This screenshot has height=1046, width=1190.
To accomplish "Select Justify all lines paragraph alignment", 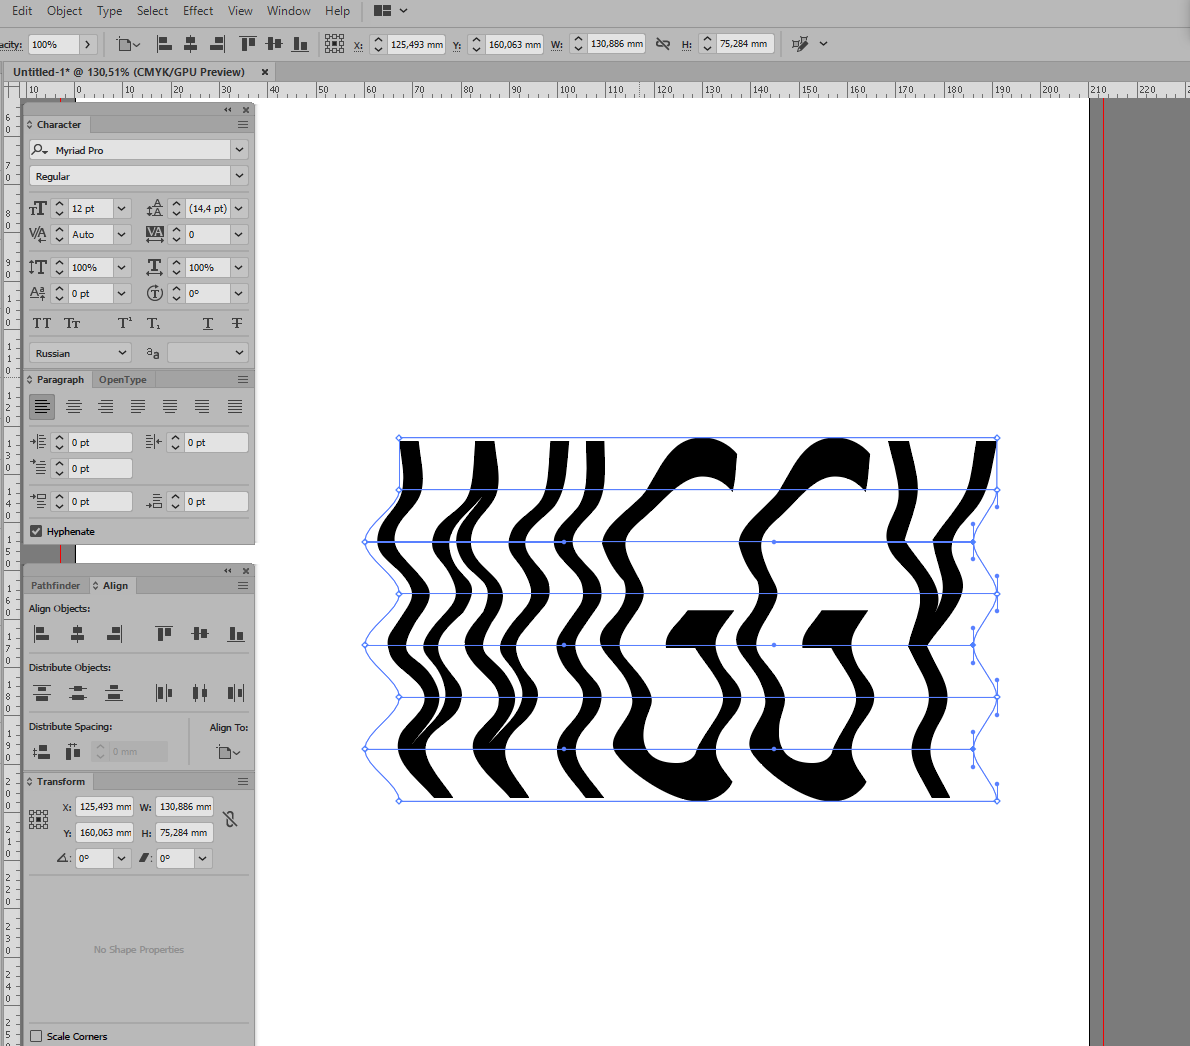I will [235, 407].
